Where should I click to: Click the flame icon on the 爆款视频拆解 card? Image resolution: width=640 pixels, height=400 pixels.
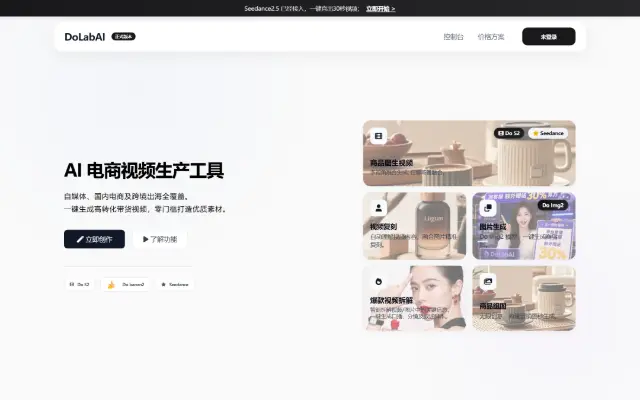pyautogui.click(x=378, y=281)
